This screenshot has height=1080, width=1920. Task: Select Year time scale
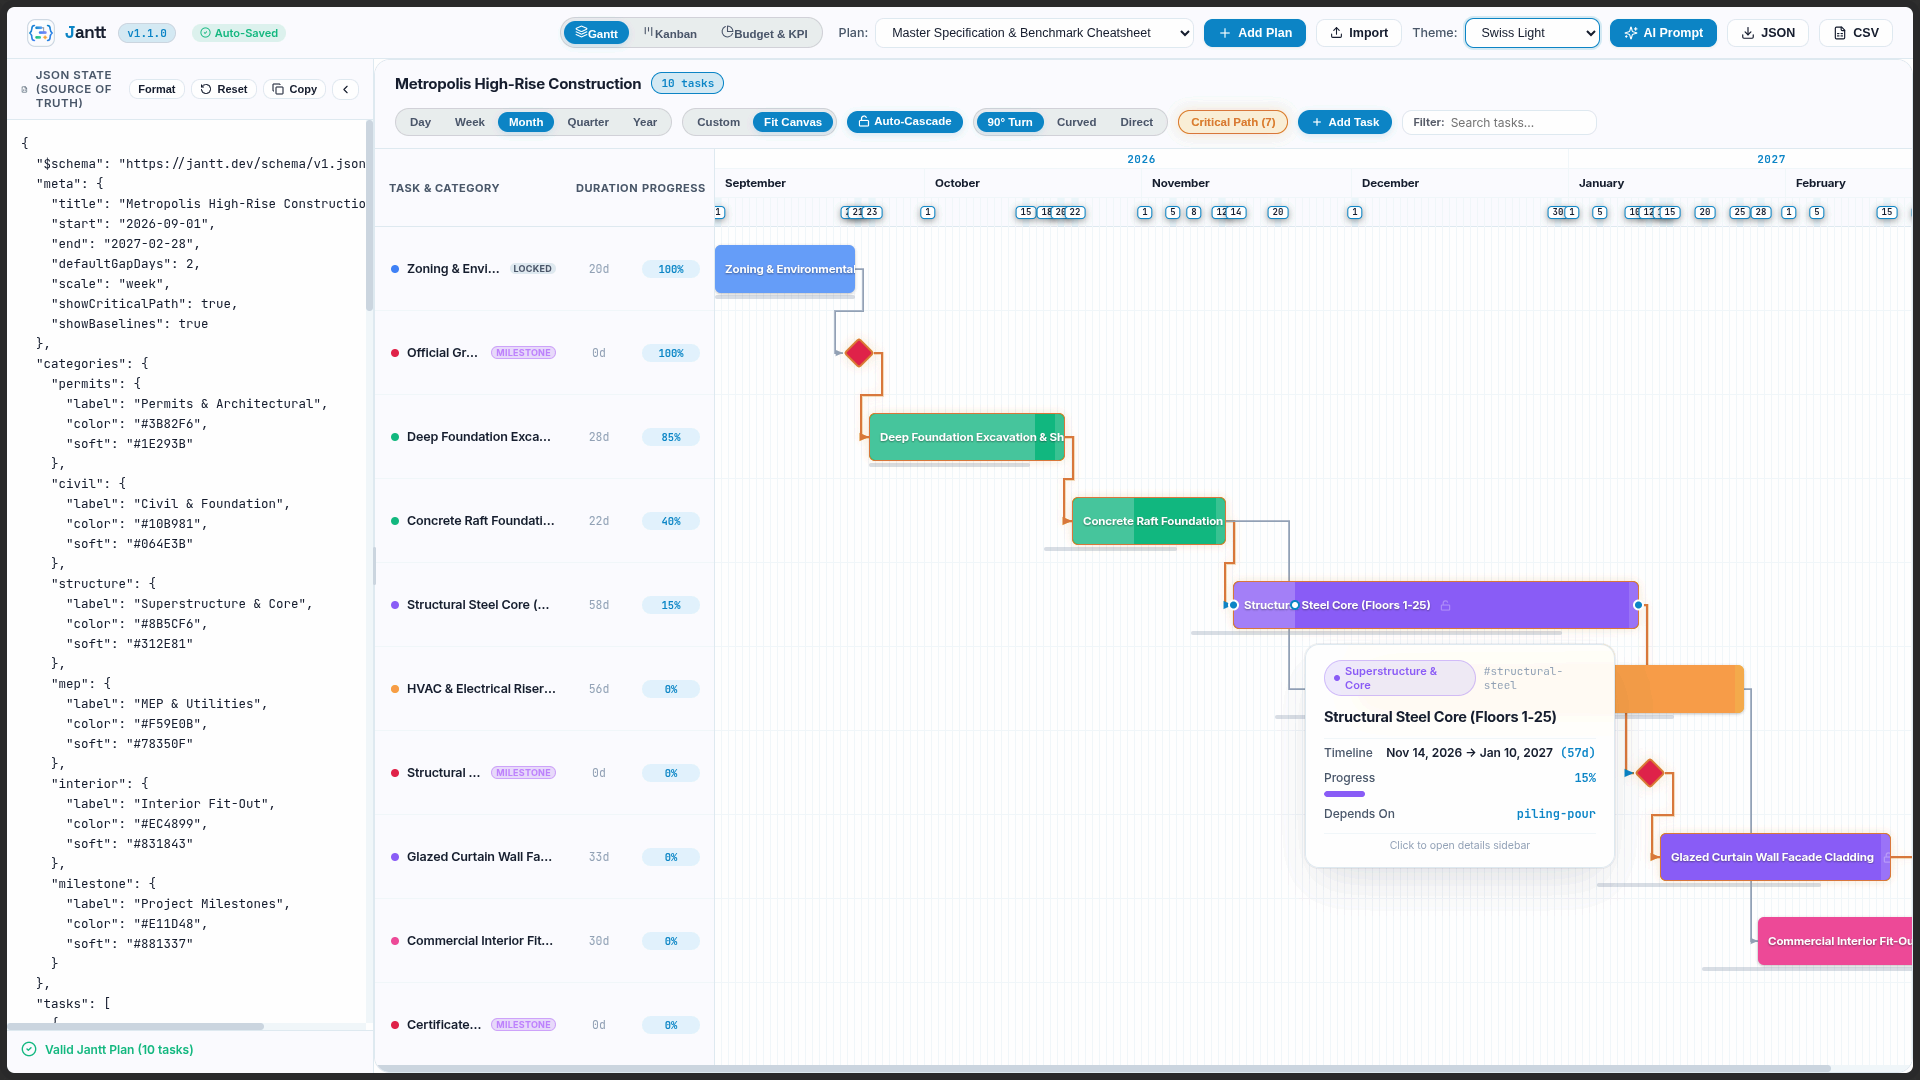(x=645, y=122)
